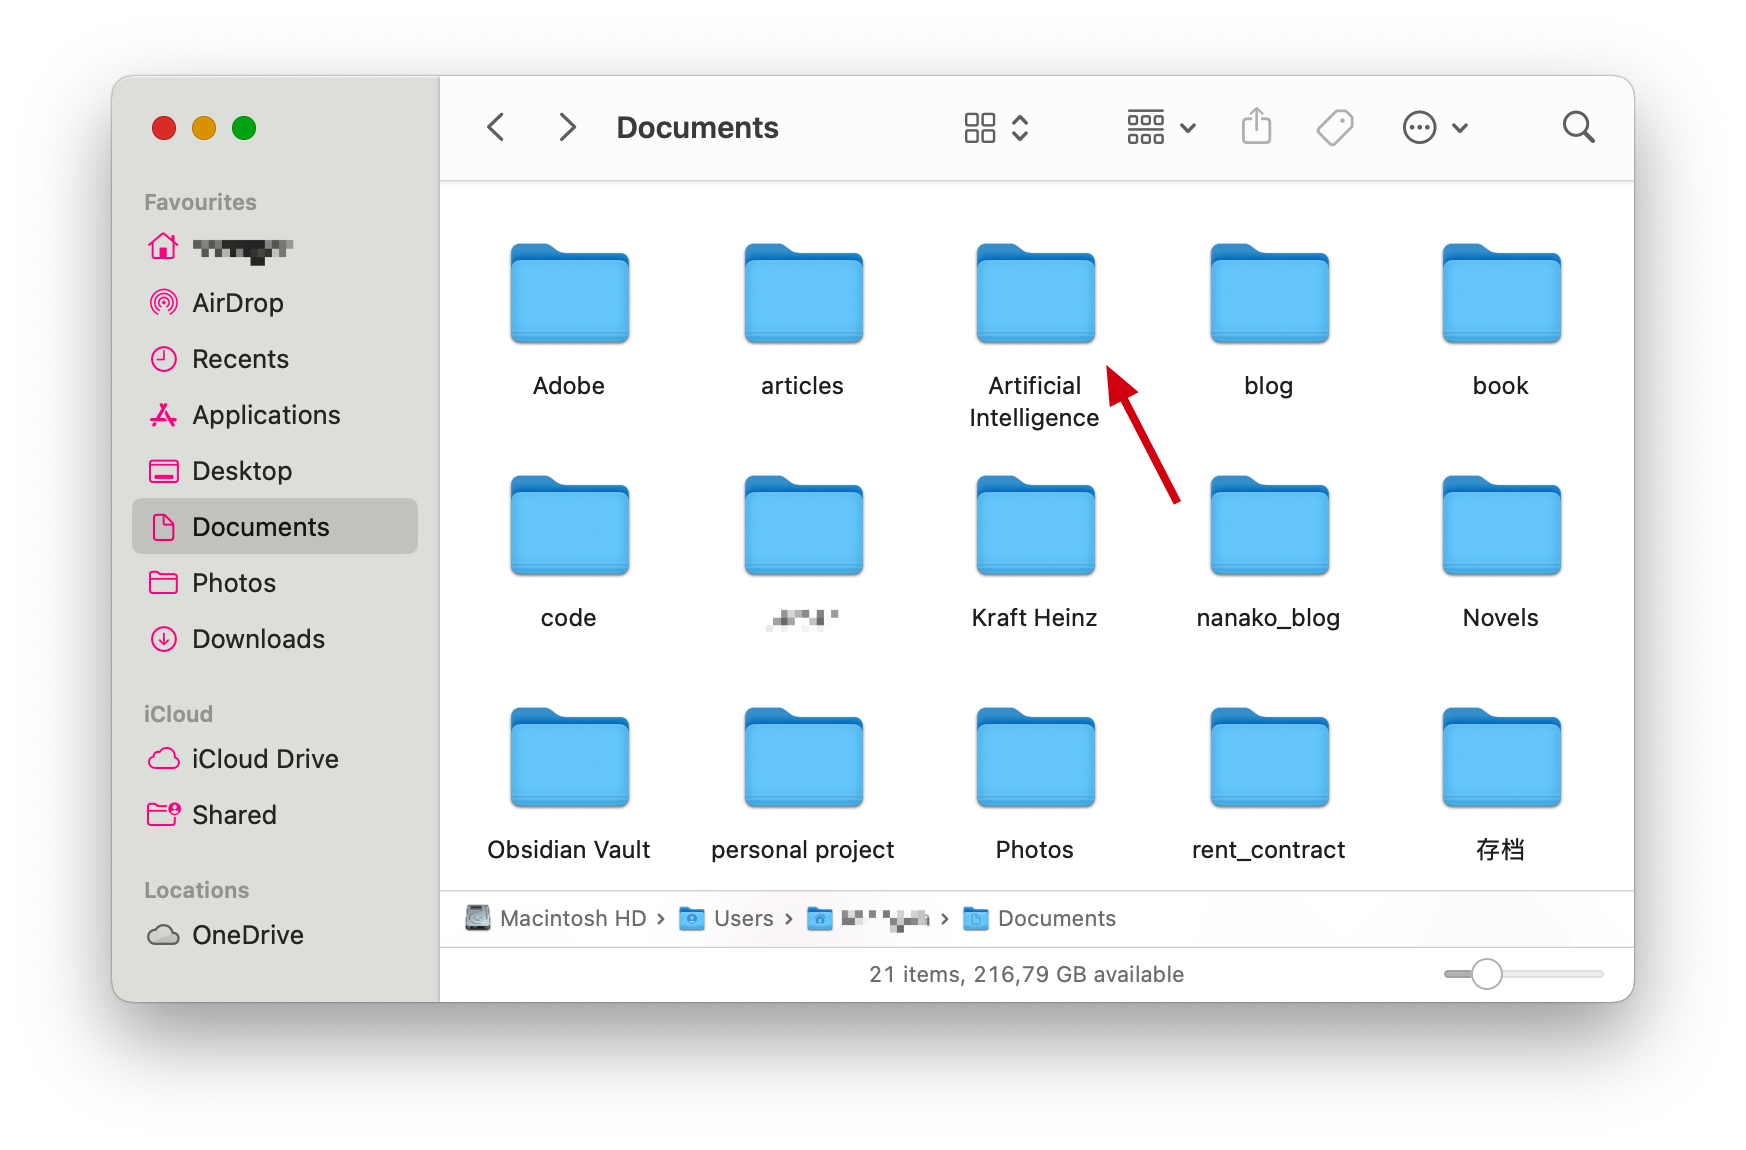Click the Share toolbar icon
This screenshot has height=1150, width=1746.
[1256, 127]
